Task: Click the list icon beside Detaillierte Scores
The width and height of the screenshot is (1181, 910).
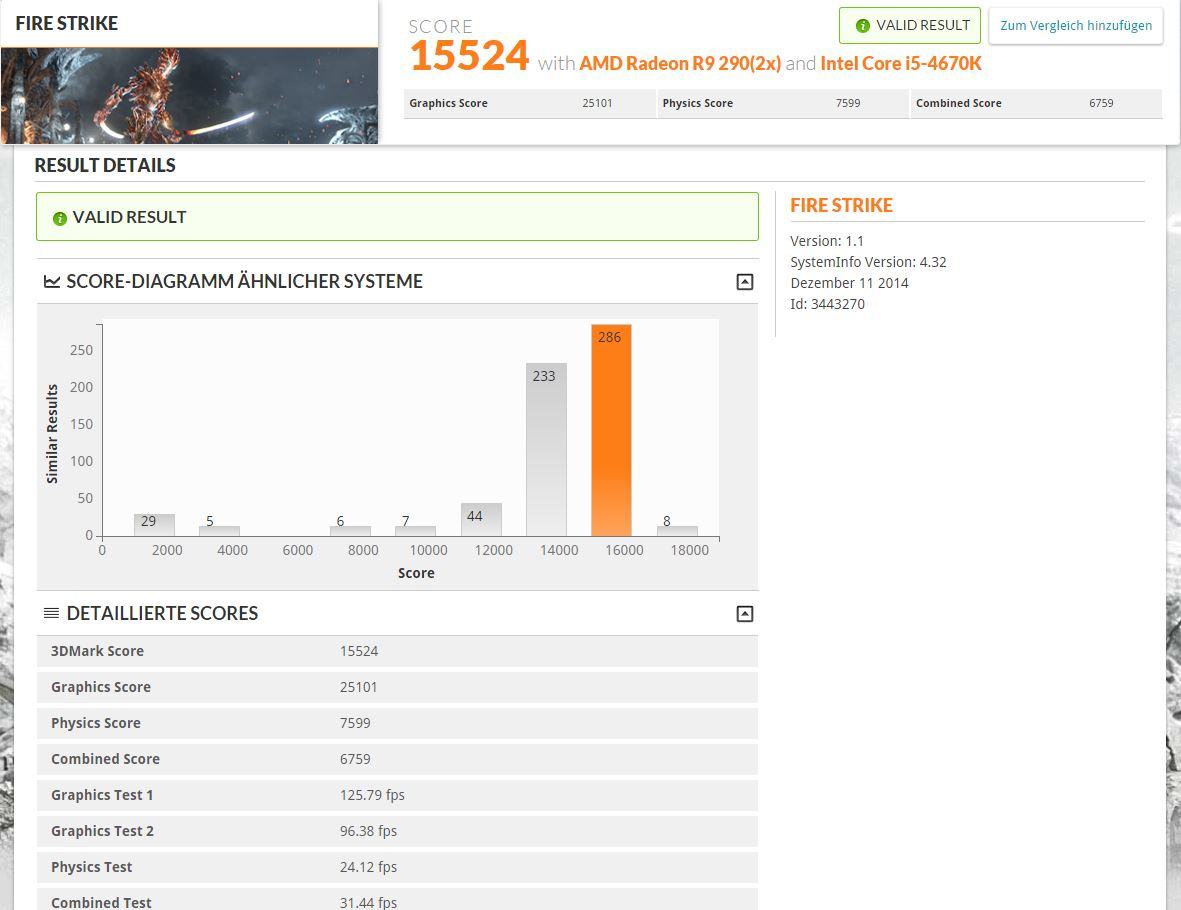Action: pos(51,613)
